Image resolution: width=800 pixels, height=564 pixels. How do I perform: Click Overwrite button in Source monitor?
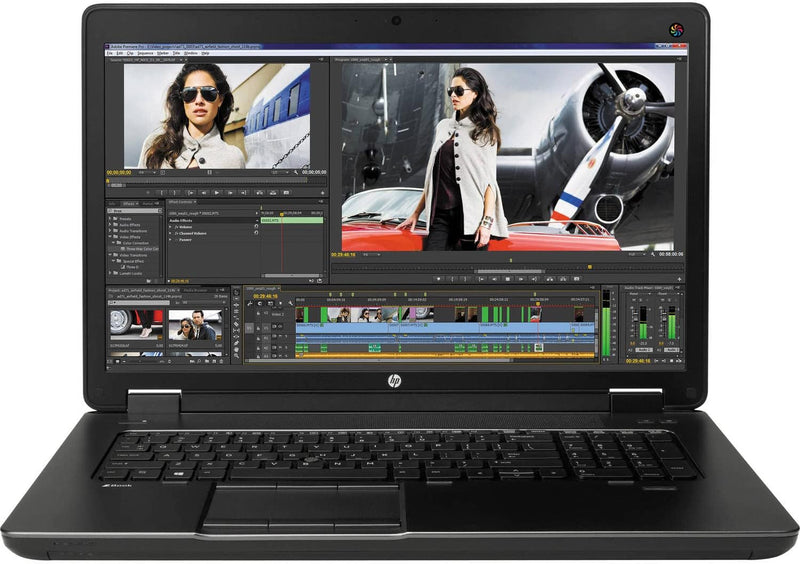pos(273,193)
